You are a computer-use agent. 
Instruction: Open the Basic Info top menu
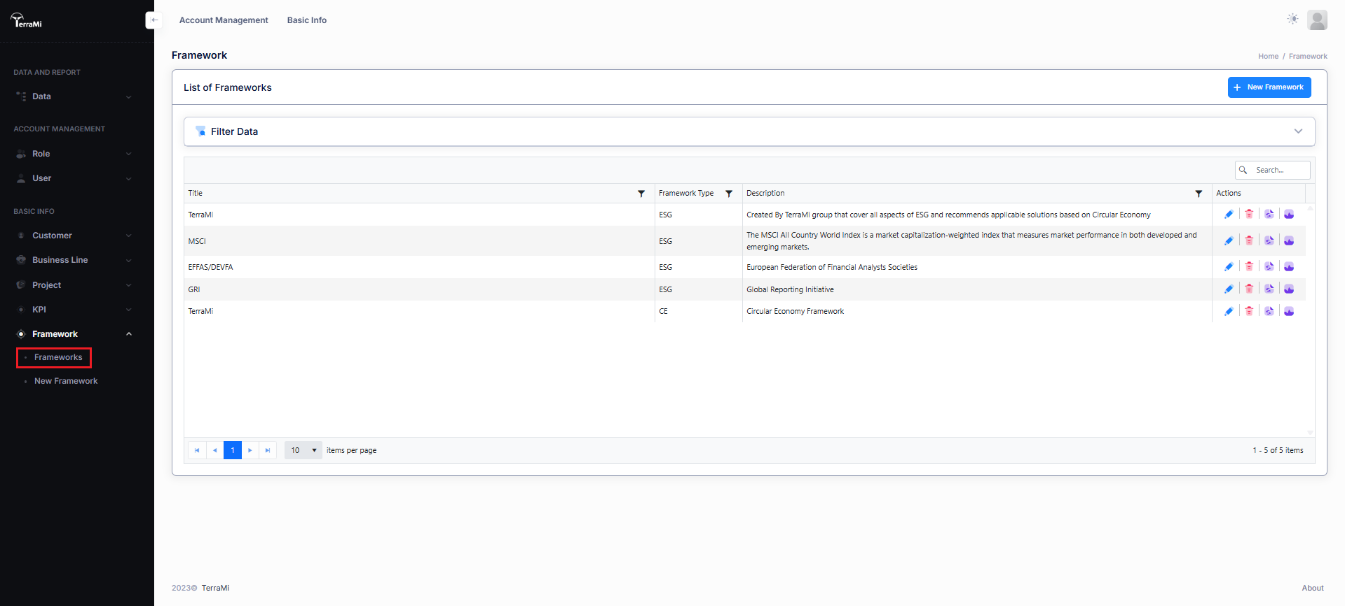(306, 20)
